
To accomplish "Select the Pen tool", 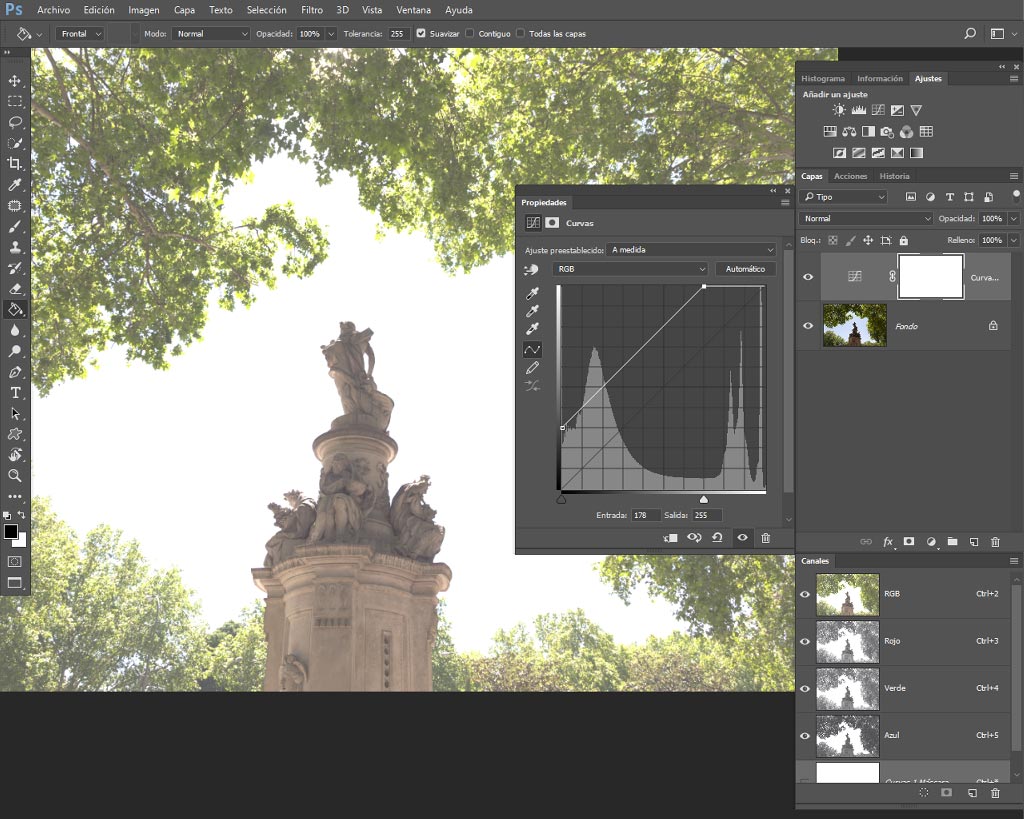I will (x=14, y=372).
